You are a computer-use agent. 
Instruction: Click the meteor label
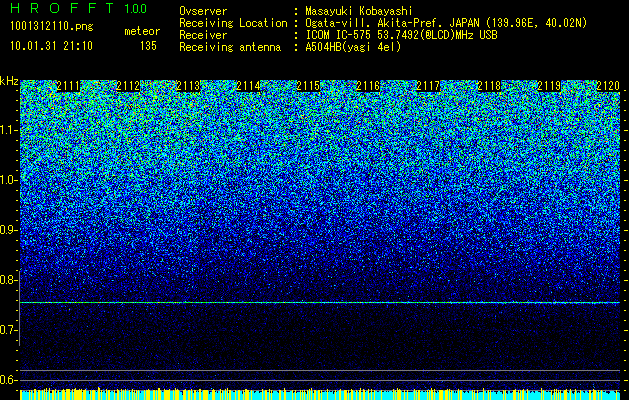142,31
